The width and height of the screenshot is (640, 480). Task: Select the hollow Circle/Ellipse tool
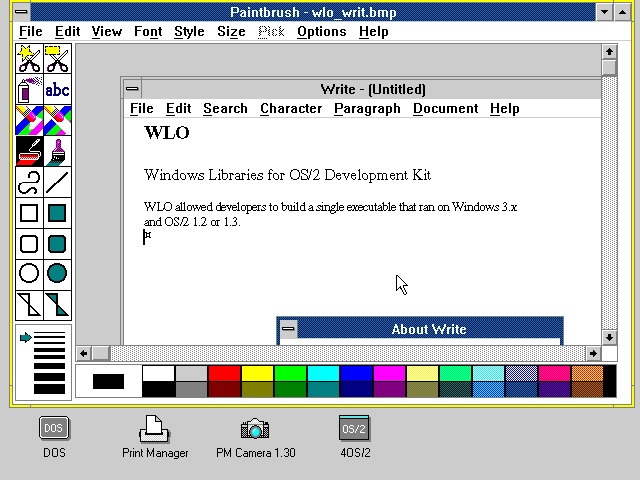pyautogui.click(x=29, y=274)
